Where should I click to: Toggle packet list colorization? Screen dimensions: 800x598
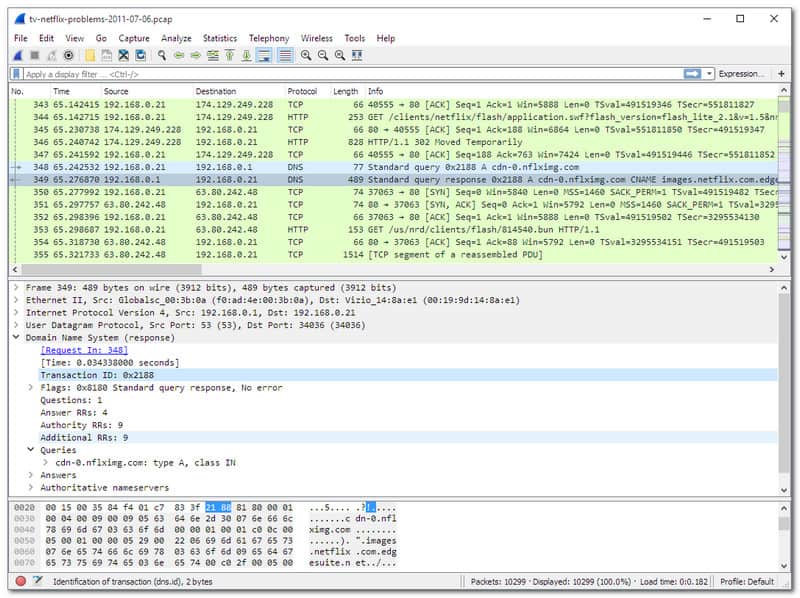[x=285, y=55]
